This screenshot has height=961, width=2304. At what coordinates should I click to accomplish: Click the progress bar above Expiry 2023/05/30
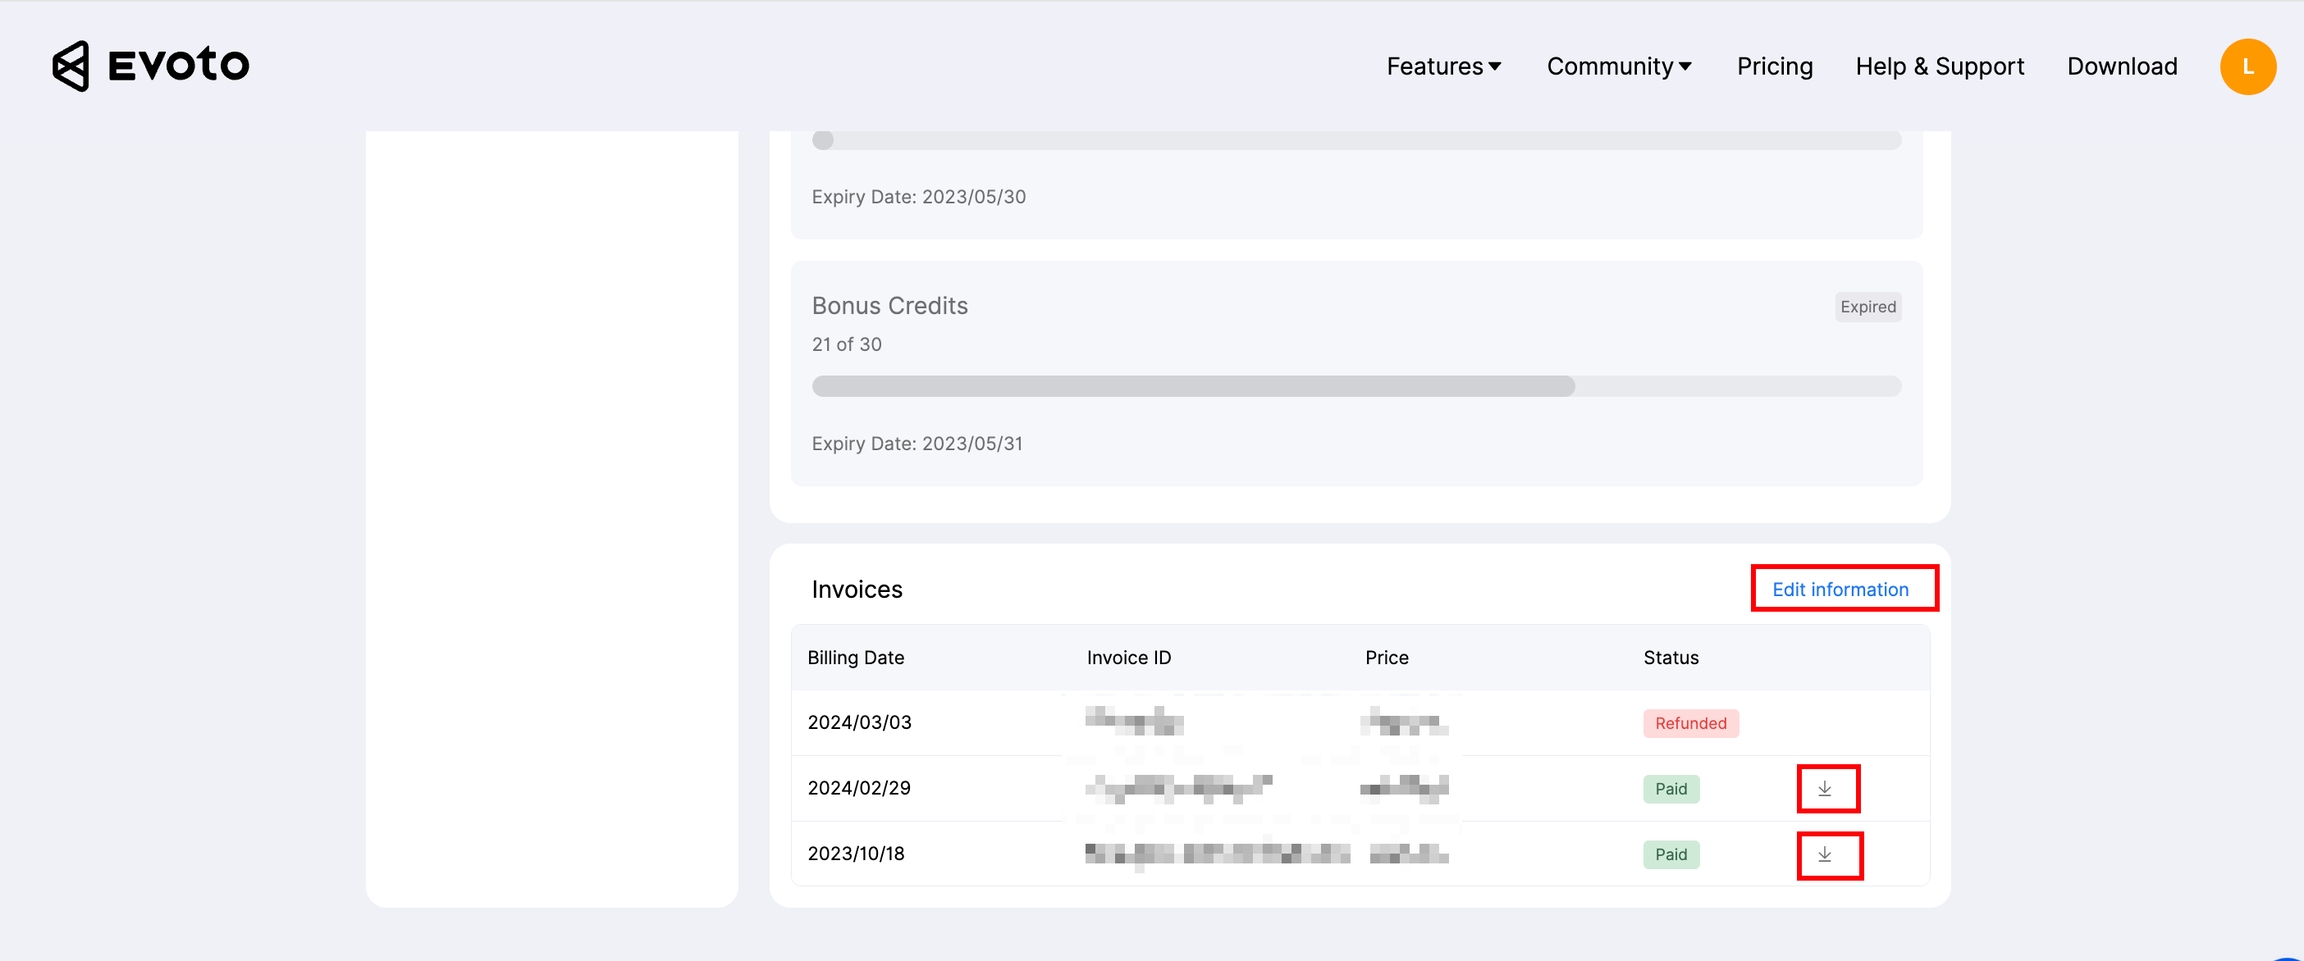(x=1355, y=140)
